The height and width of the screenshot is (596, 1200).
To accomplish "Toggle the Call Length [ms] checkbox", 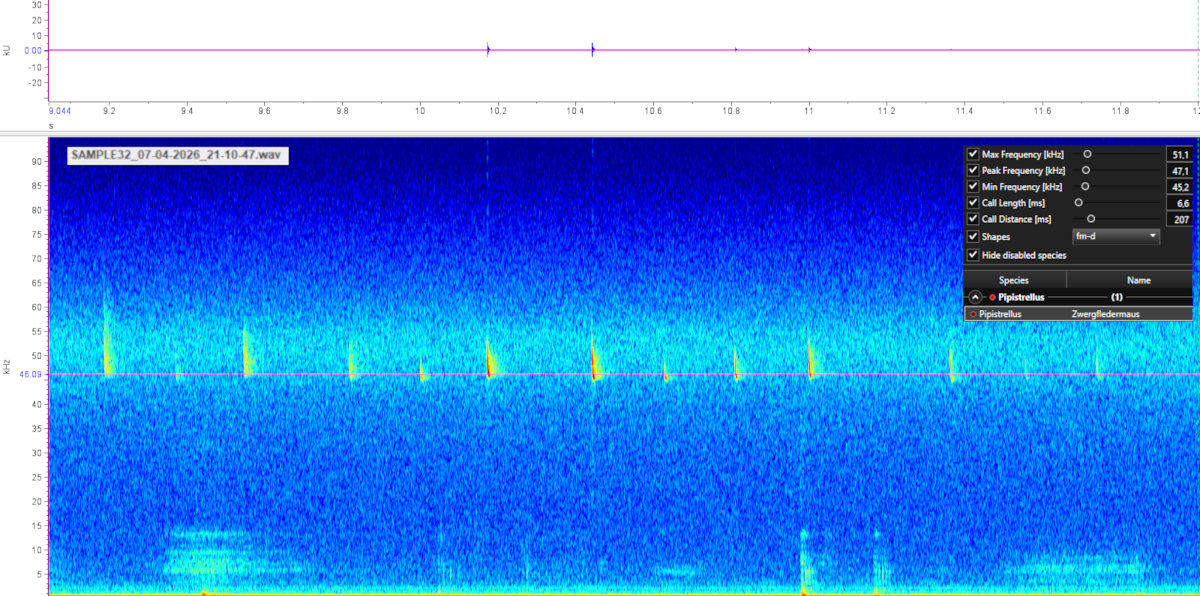I will pos(973,203).
